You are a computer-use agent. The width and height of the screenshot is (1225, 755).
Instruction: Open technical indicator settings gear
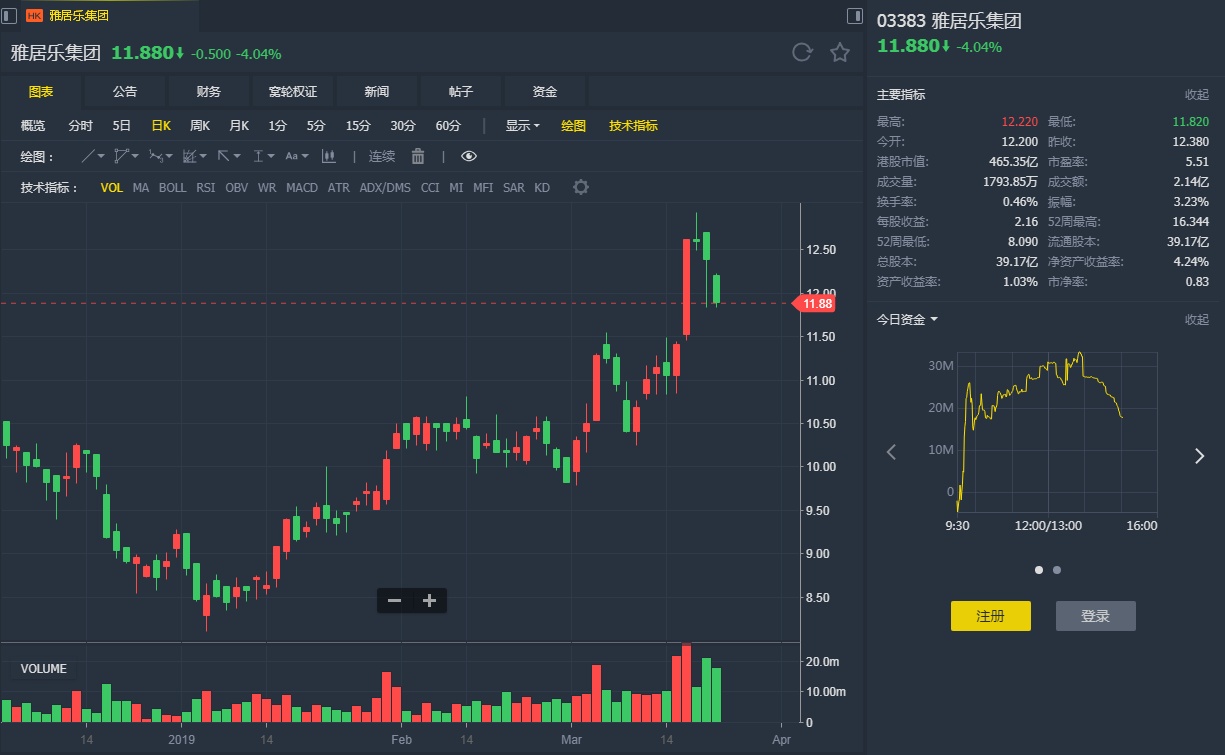[x=580, y=187]
